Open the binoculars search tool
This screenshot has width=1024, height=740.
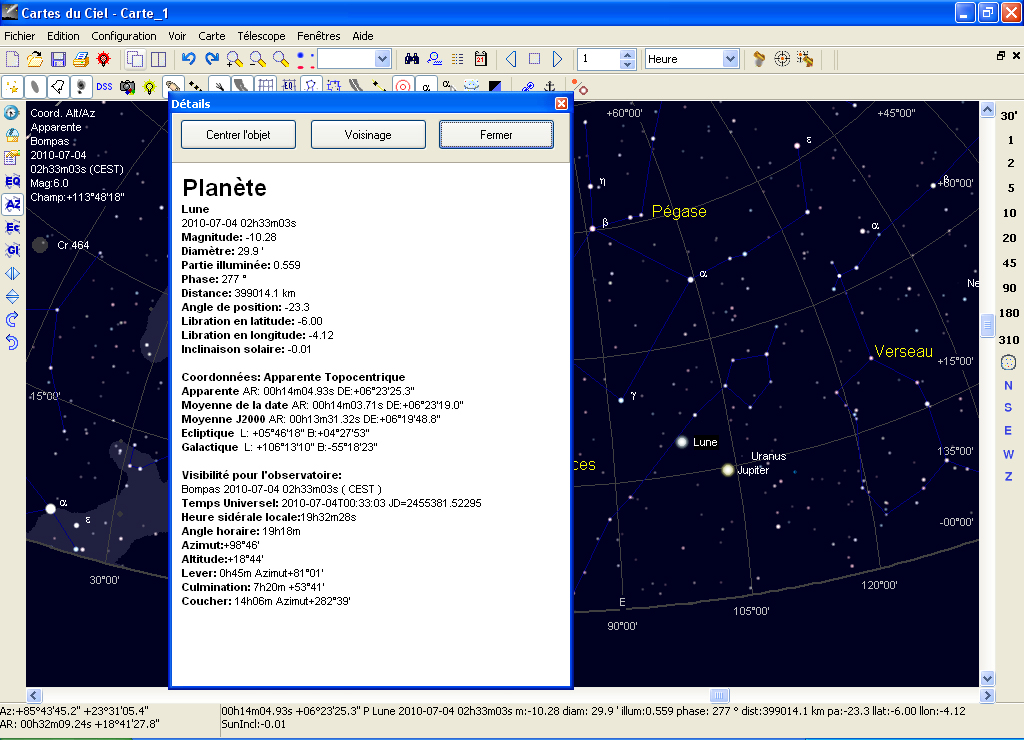tap(411, 59)
